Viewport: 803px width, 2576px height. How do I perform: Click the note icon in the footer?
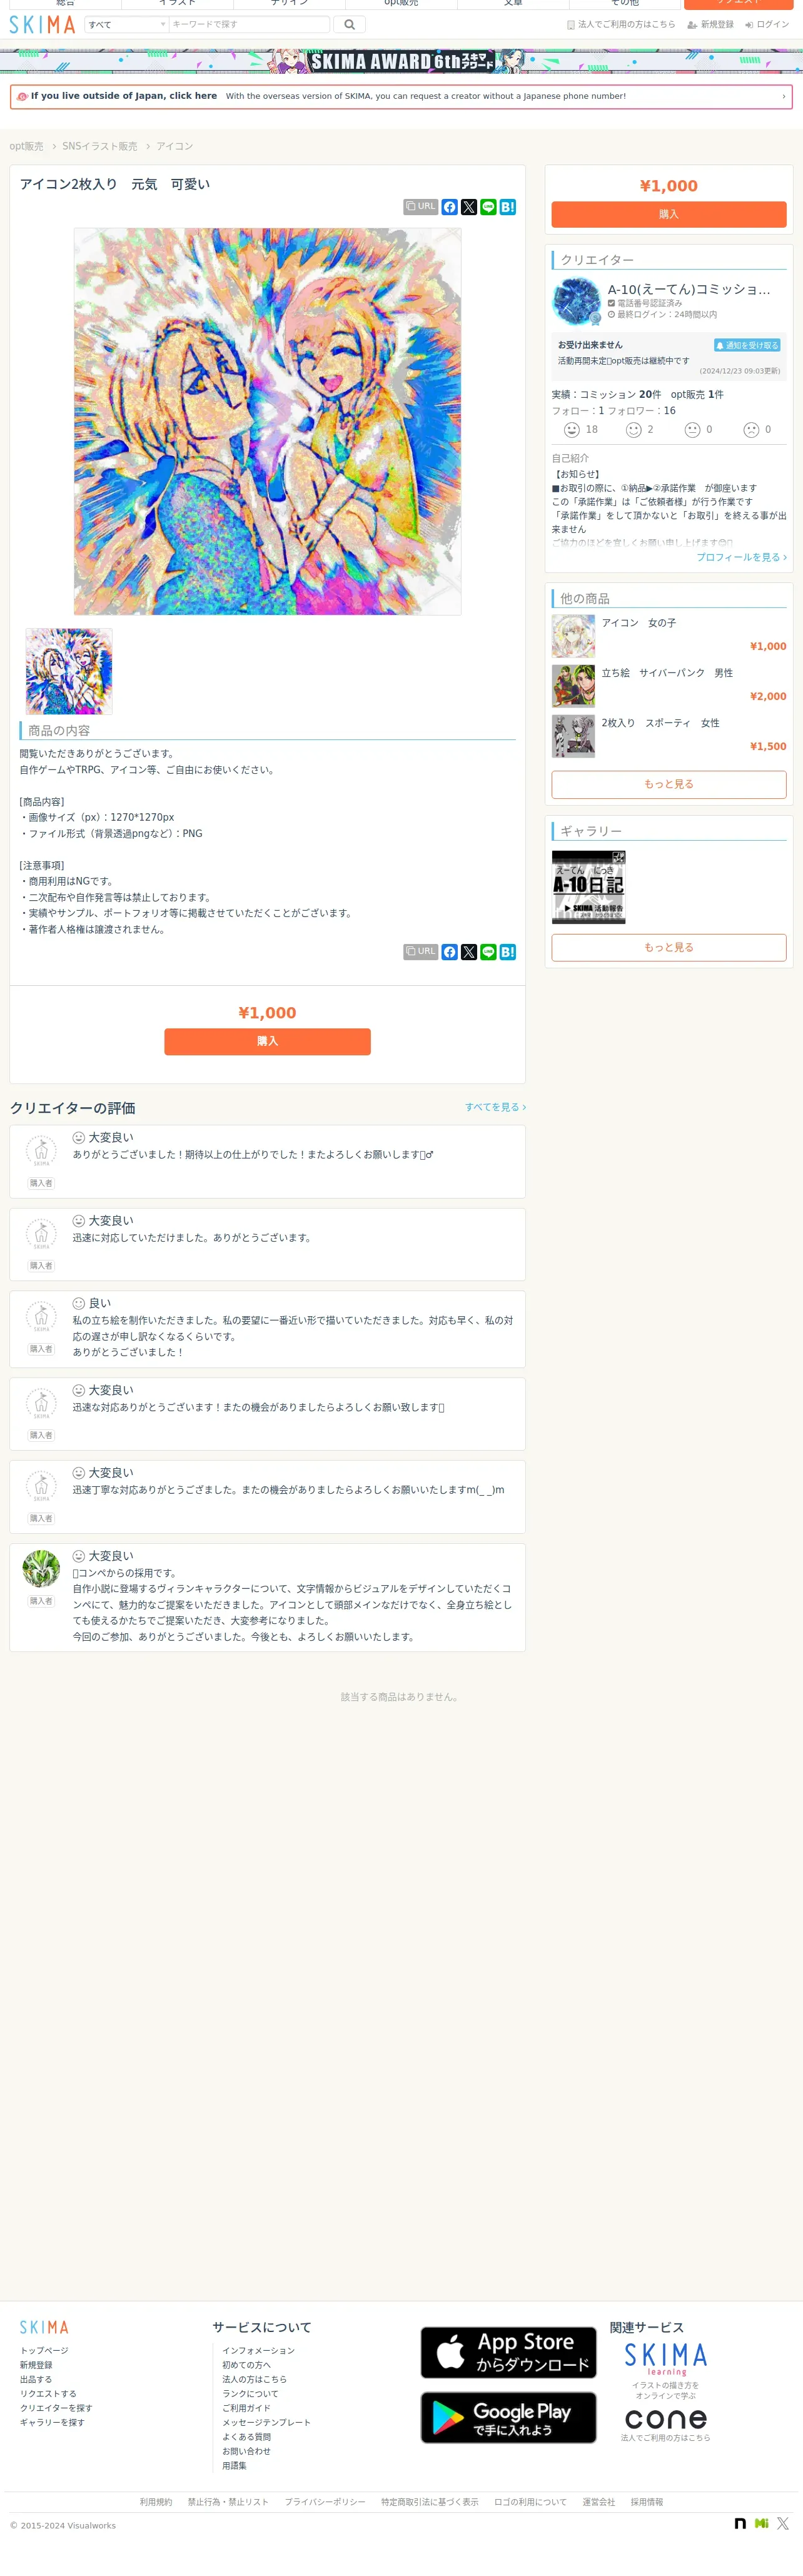tap(740, 2524)
